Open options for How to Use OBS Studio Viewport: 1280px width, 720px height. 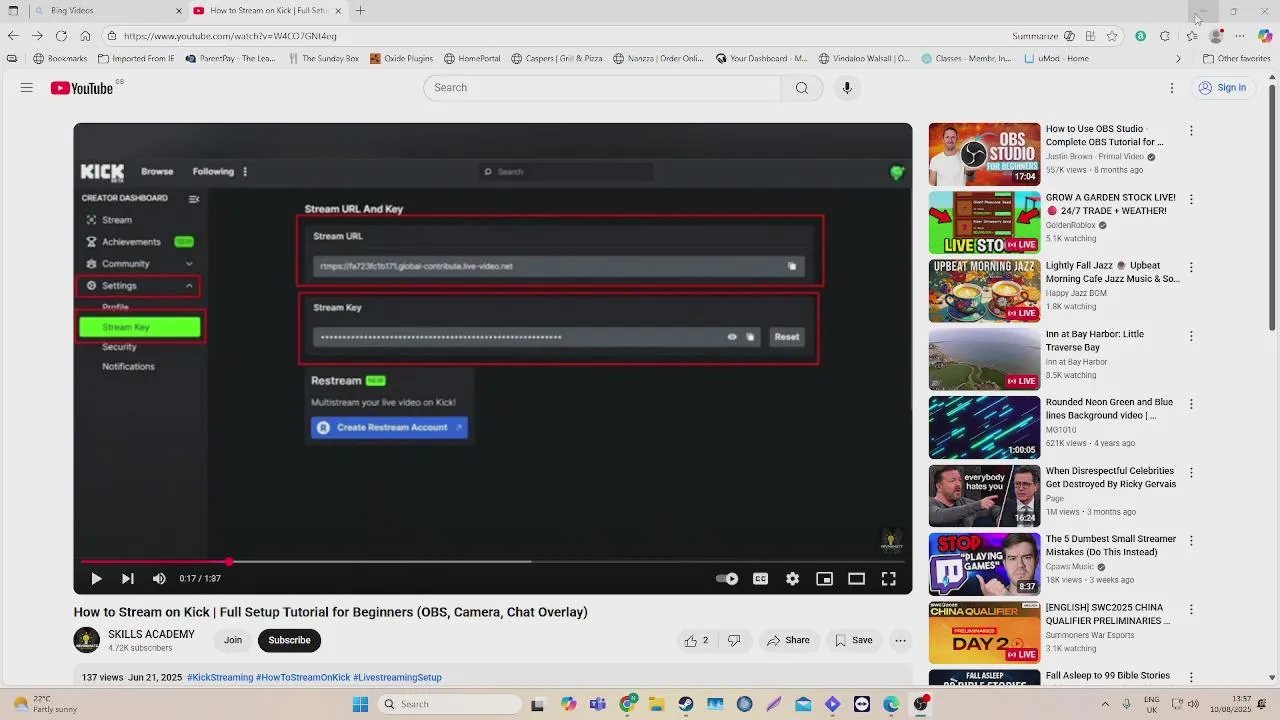tap(1191, 131)
